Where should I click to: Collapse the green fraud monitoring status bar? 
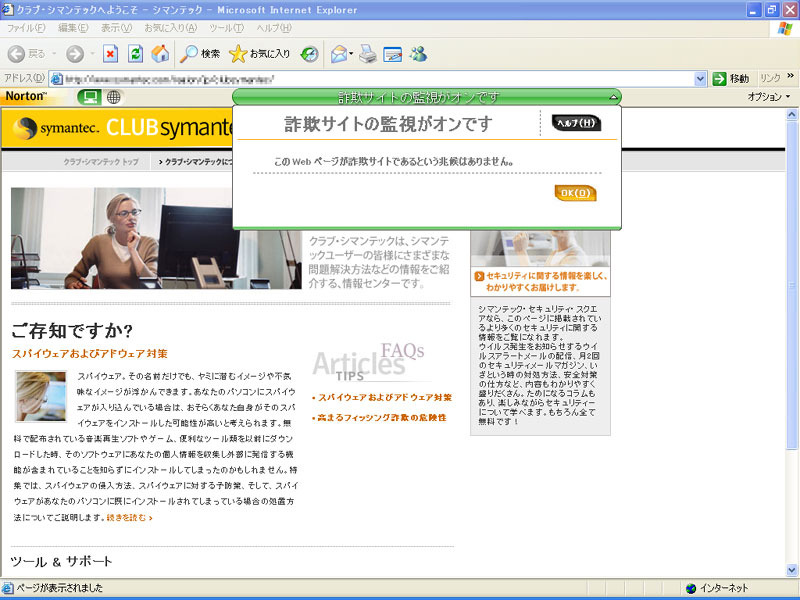(614, 97)
